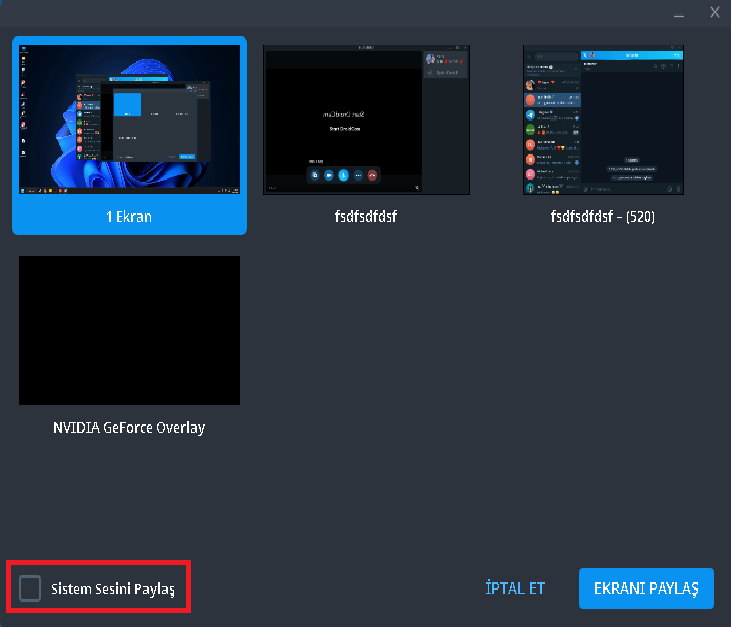Click camera icon in call preview
This screenshot has width=731, height=628.
click(x=329, y=175)
